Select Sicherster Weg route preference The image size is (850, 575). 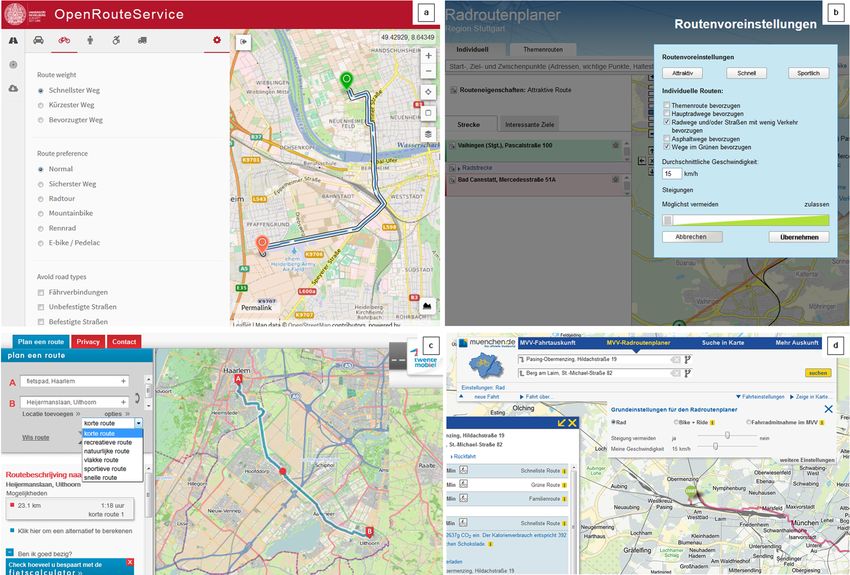(x=41, y=184)
